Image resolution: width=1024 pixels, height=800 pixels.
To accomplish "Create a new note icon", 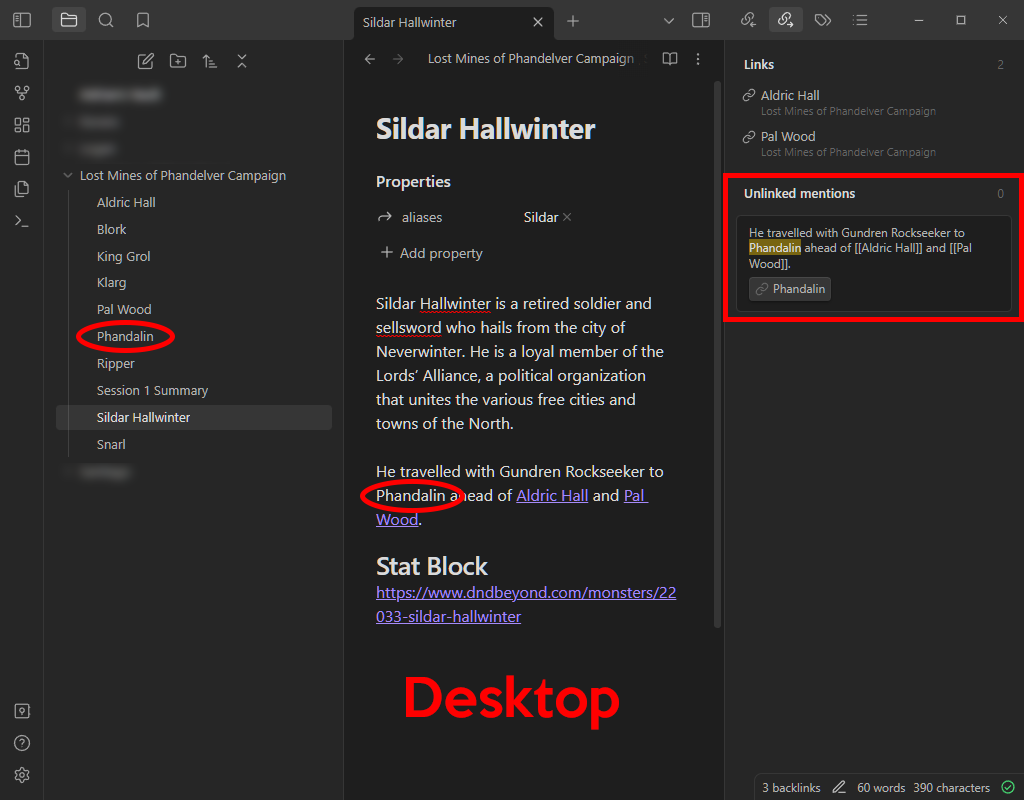I will 146,61.
